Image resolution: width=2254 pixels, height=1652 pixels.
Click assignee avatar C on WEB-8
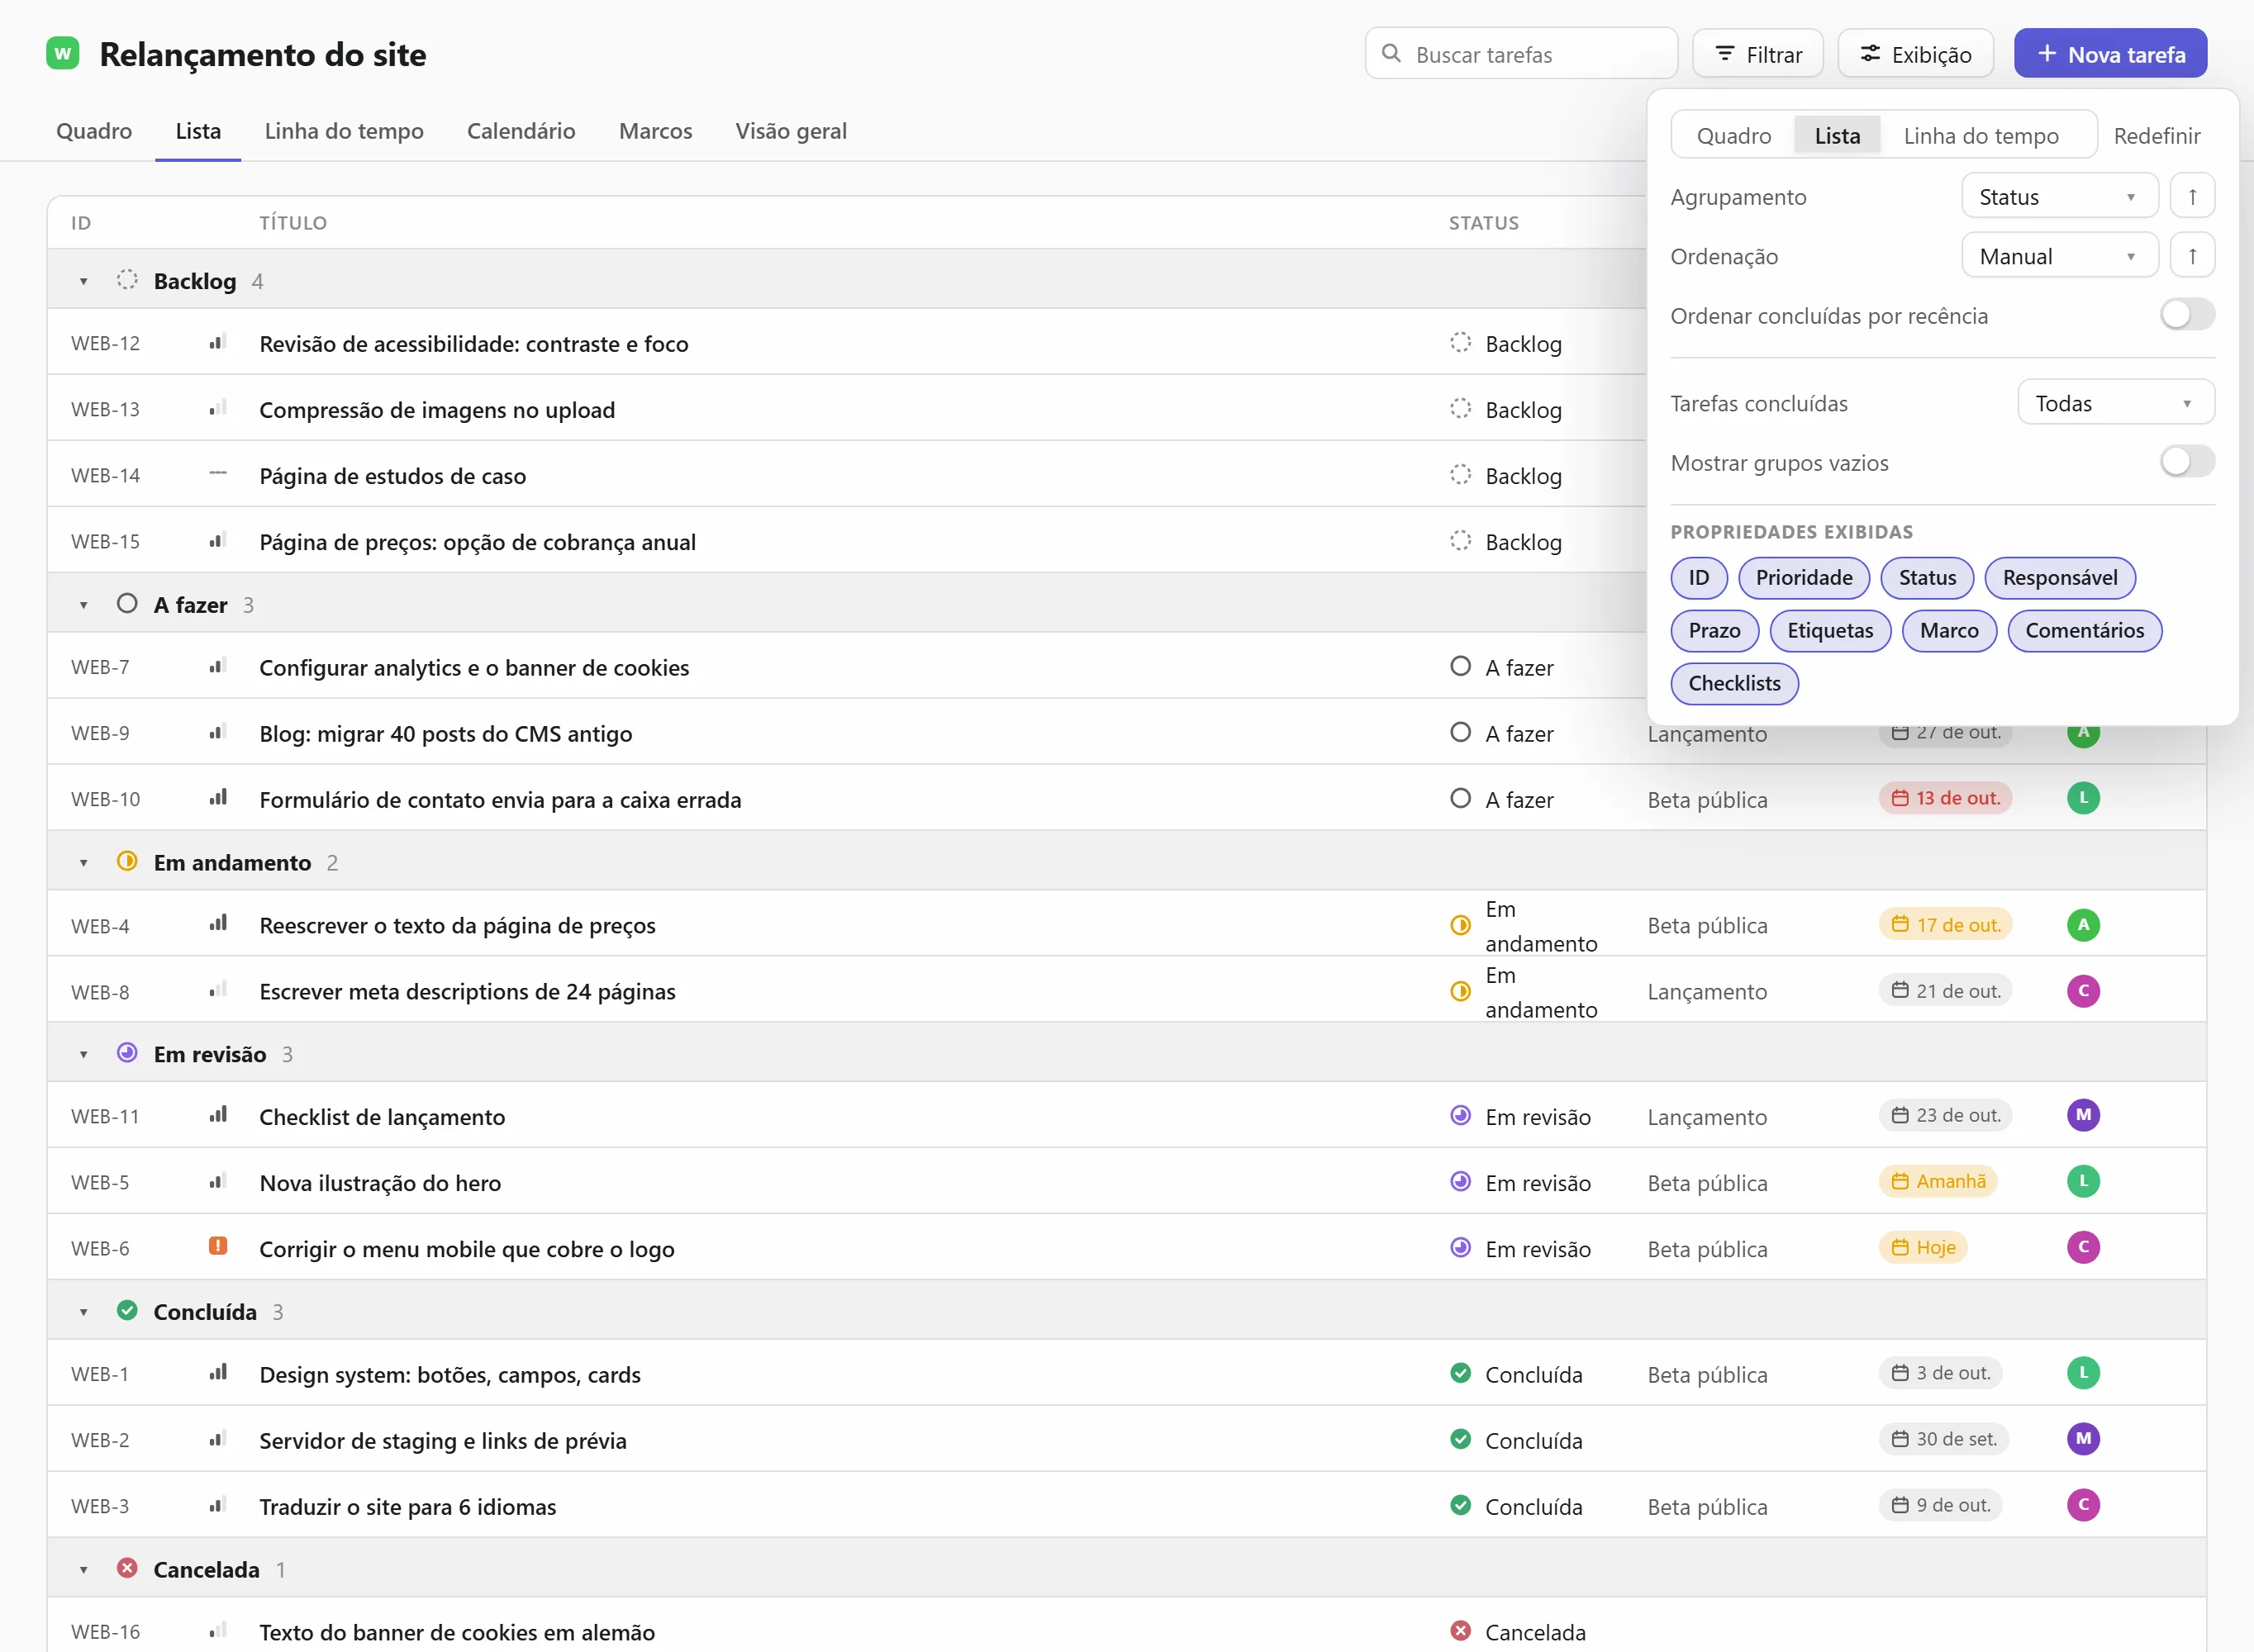[2083, 991]
